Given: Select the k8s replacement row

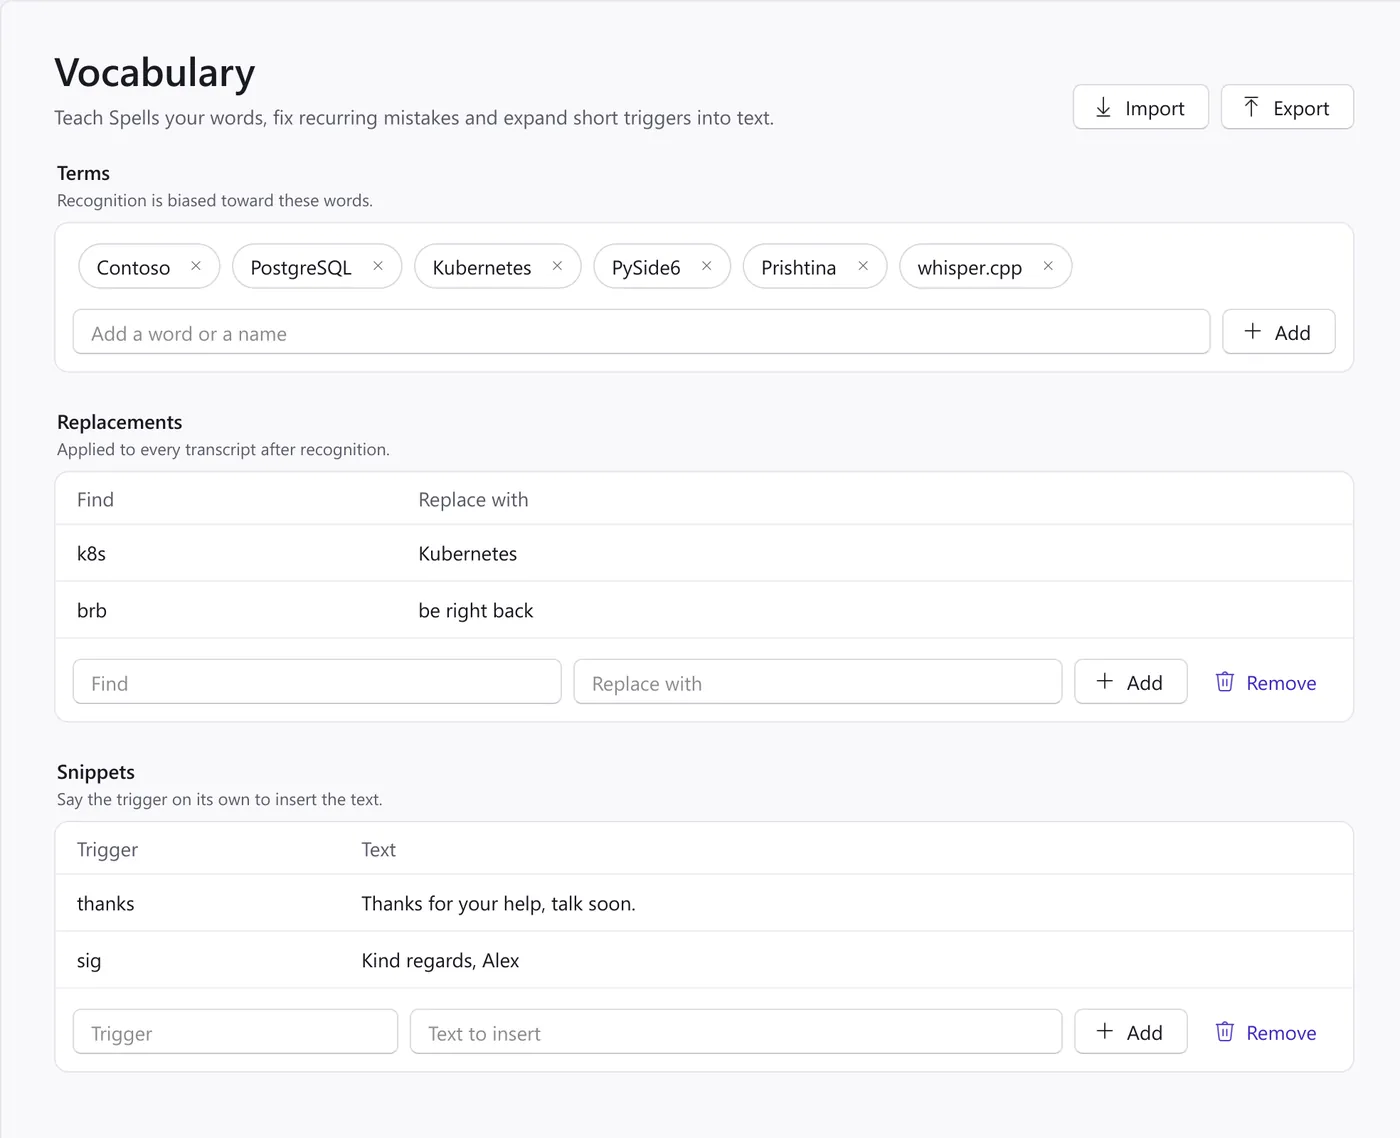Looking at the screenshot, I should (x=704, y=553).
